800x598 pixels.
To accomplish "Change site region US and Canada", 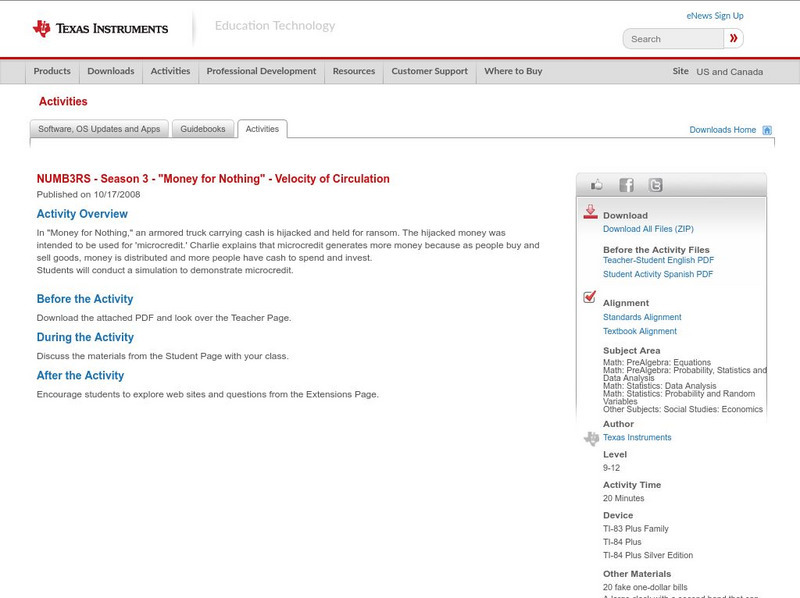I will pyautogui.click(x=730, y=72).
